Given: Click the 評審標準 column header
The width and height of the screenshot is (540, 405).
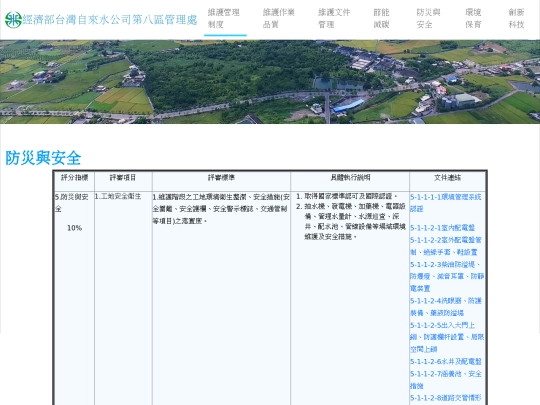Looking at the screenshot, I should [221, 178].
